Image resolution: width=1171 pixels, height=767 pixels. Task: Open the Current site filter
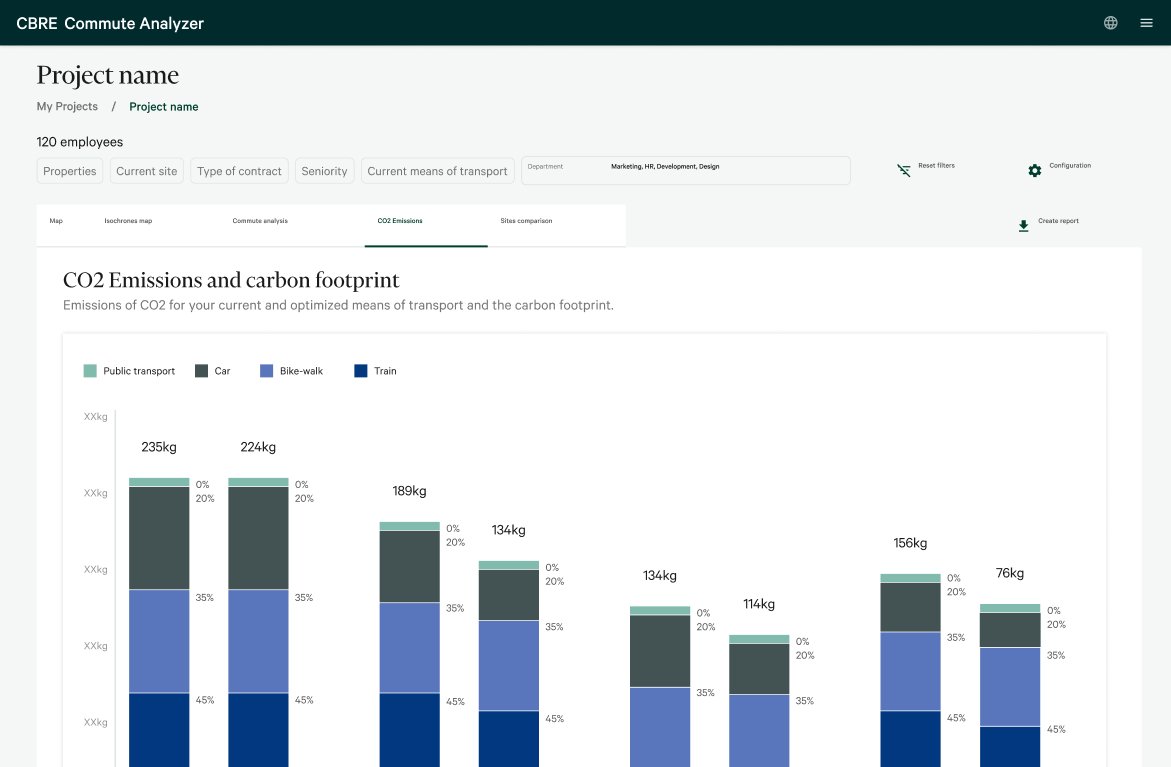(146, 171)
